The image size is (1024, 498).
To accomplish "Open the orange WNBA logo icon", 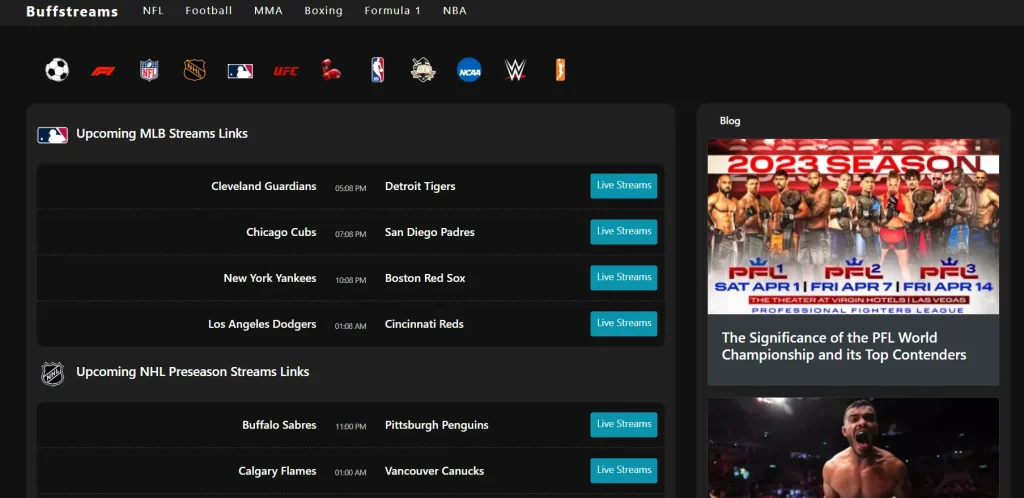I will tap(560, 70).
